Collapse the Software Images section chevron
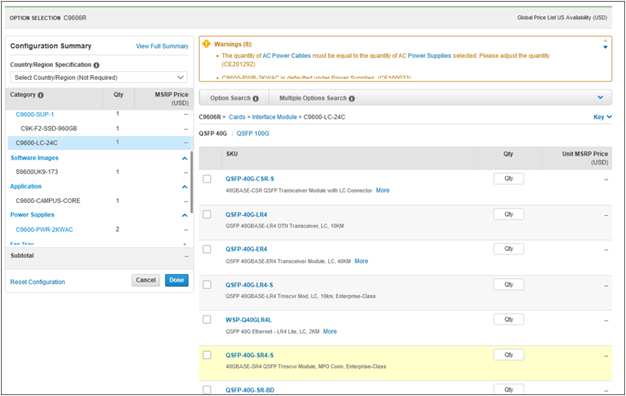 [184, 158]
